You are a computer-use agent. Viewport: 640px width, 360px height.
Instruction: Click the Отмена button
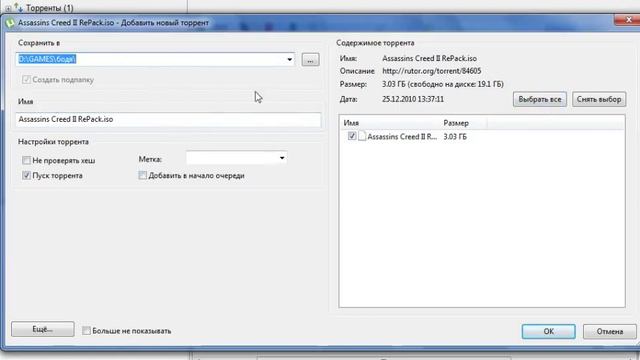pyautogui.click(x=610, y=331)
